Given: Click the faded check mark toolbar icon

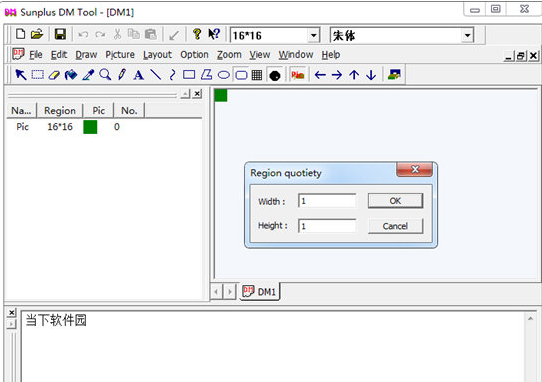Looking at the screenshot, I should (174, 35).
